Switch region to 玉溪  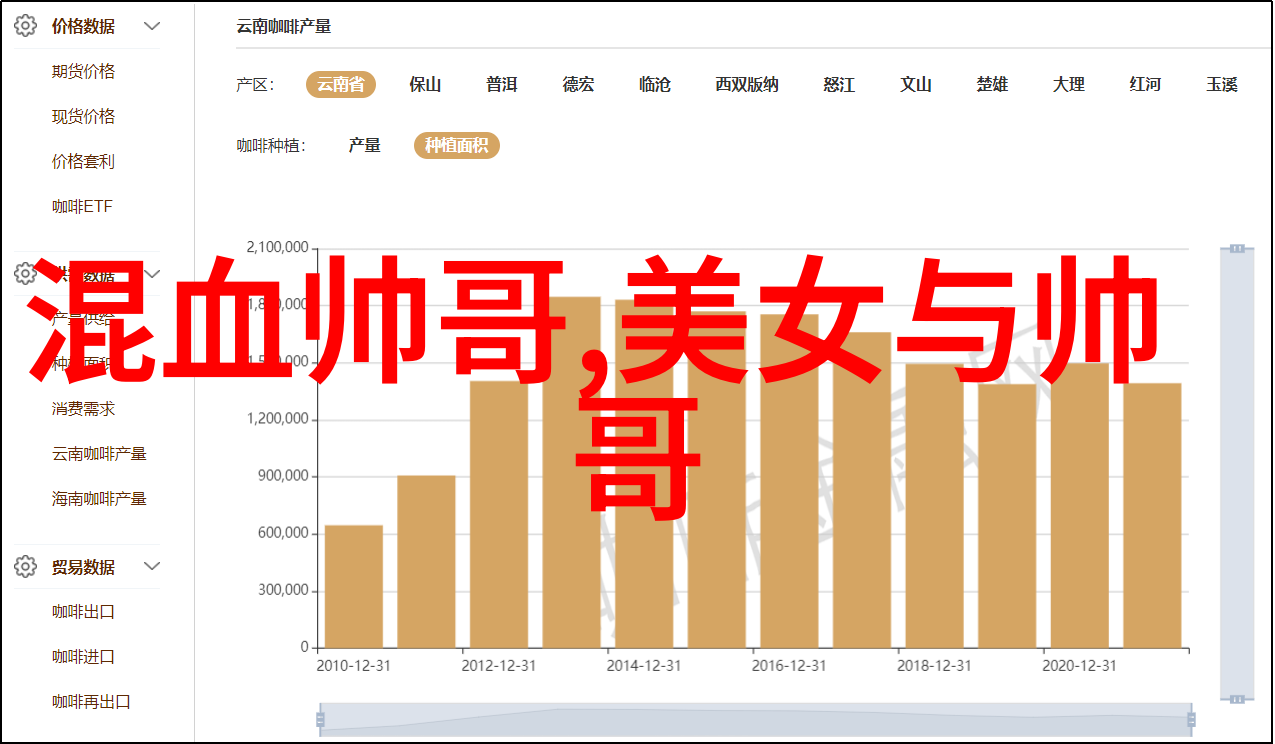tap(1222, 85)
